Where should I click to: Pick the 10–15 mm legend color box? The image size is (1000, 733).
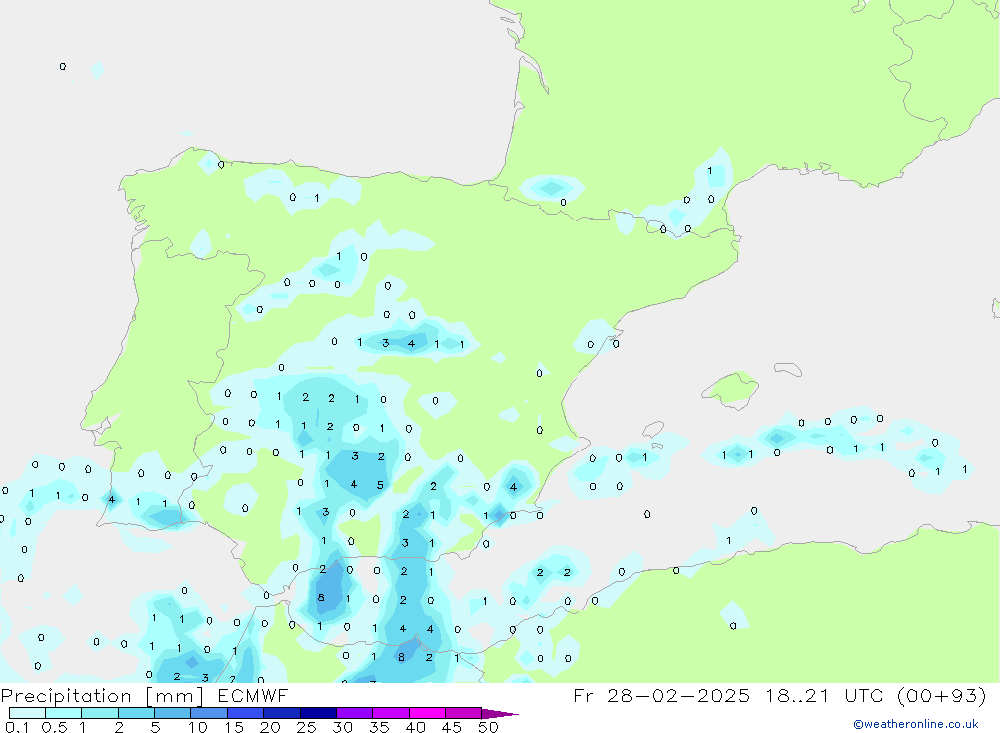click(x=209, y=713)
